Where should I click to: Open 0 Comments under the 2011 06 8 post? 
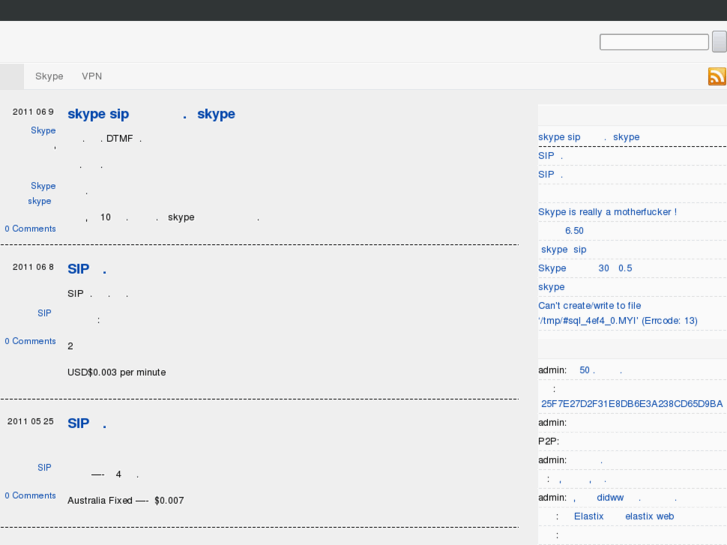click(30, 341)
